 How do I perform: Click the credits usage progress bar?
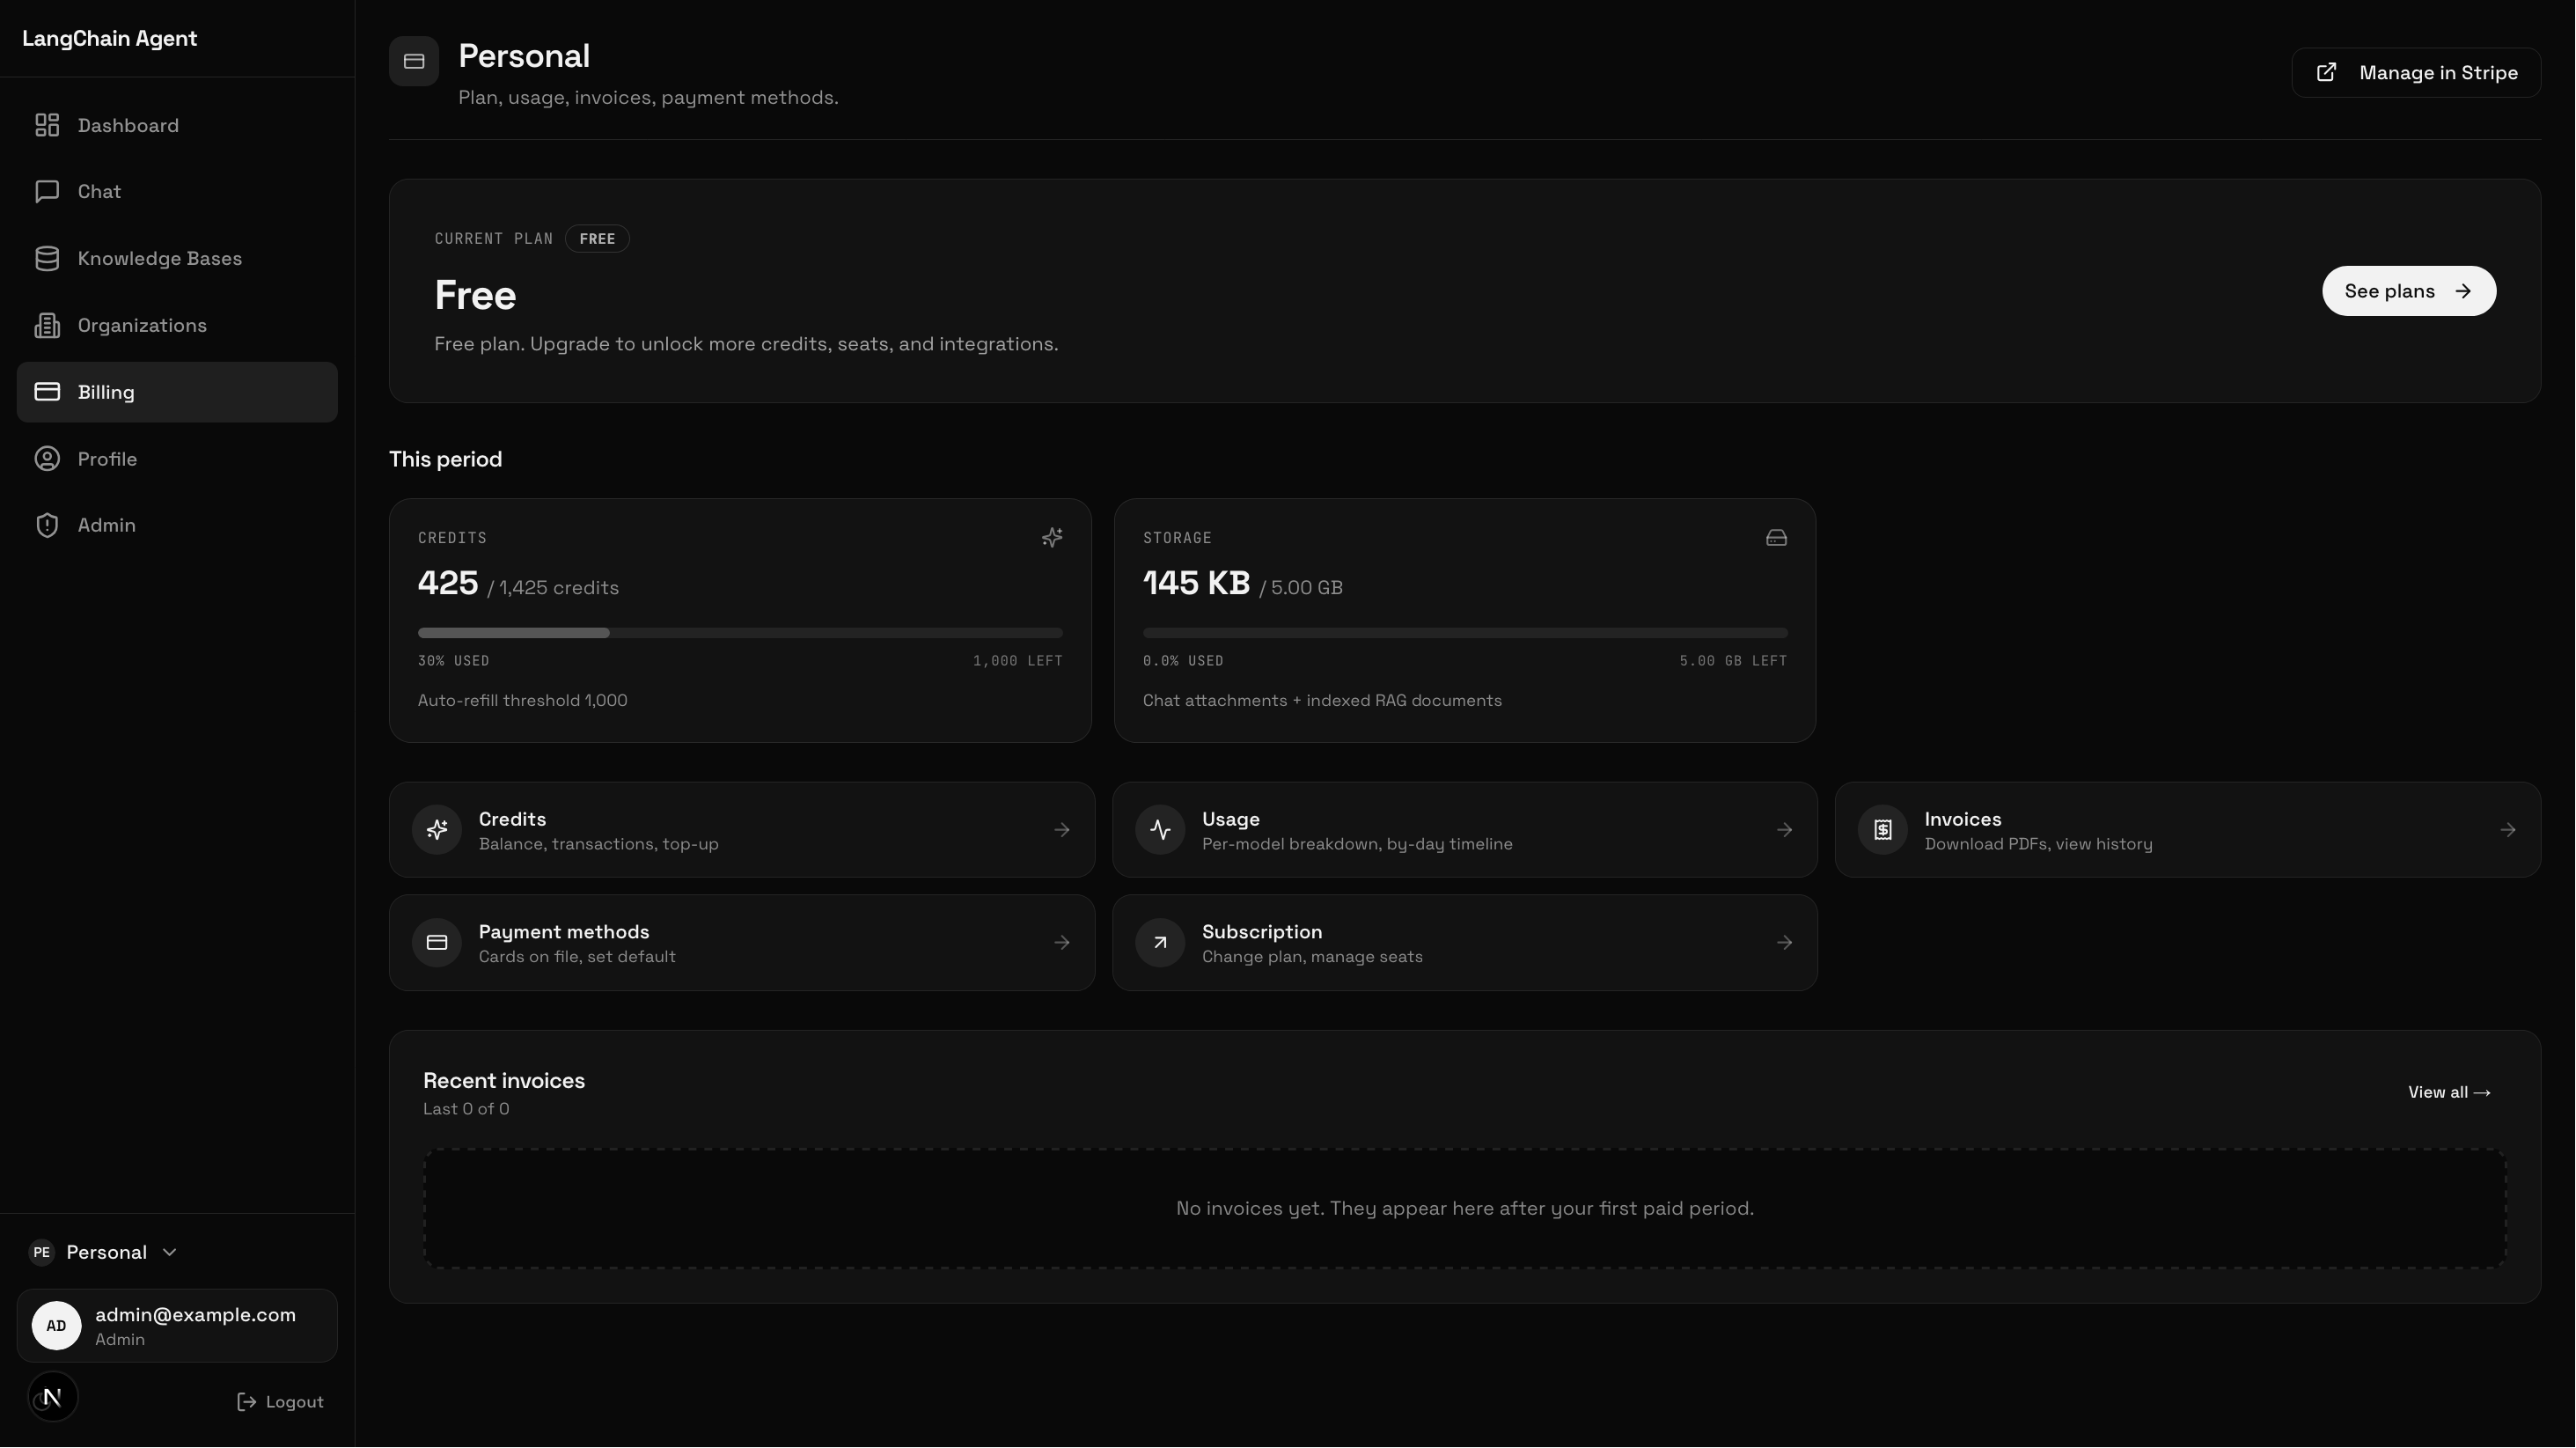(x=740, y=633)
